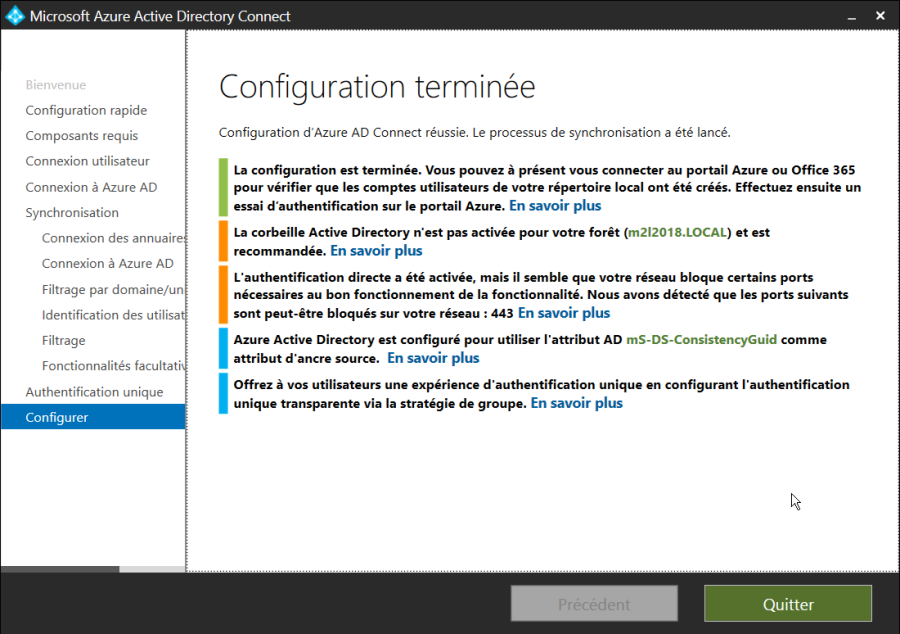This screenshot has width=900, height=634.
Task: Select Connexion des annuaires sub-step
Action: (x=113, y=238)
